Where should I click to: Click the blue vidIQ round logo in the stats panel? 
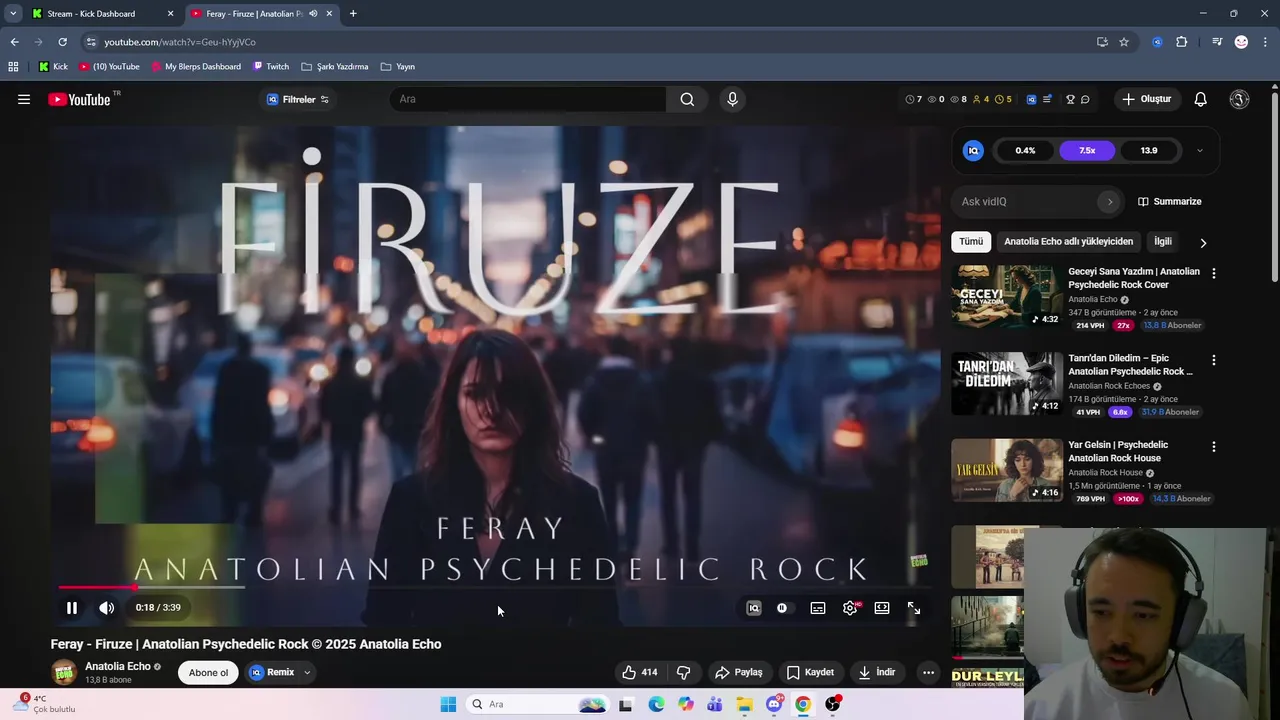pyautogui.click(x=973, y=151)
